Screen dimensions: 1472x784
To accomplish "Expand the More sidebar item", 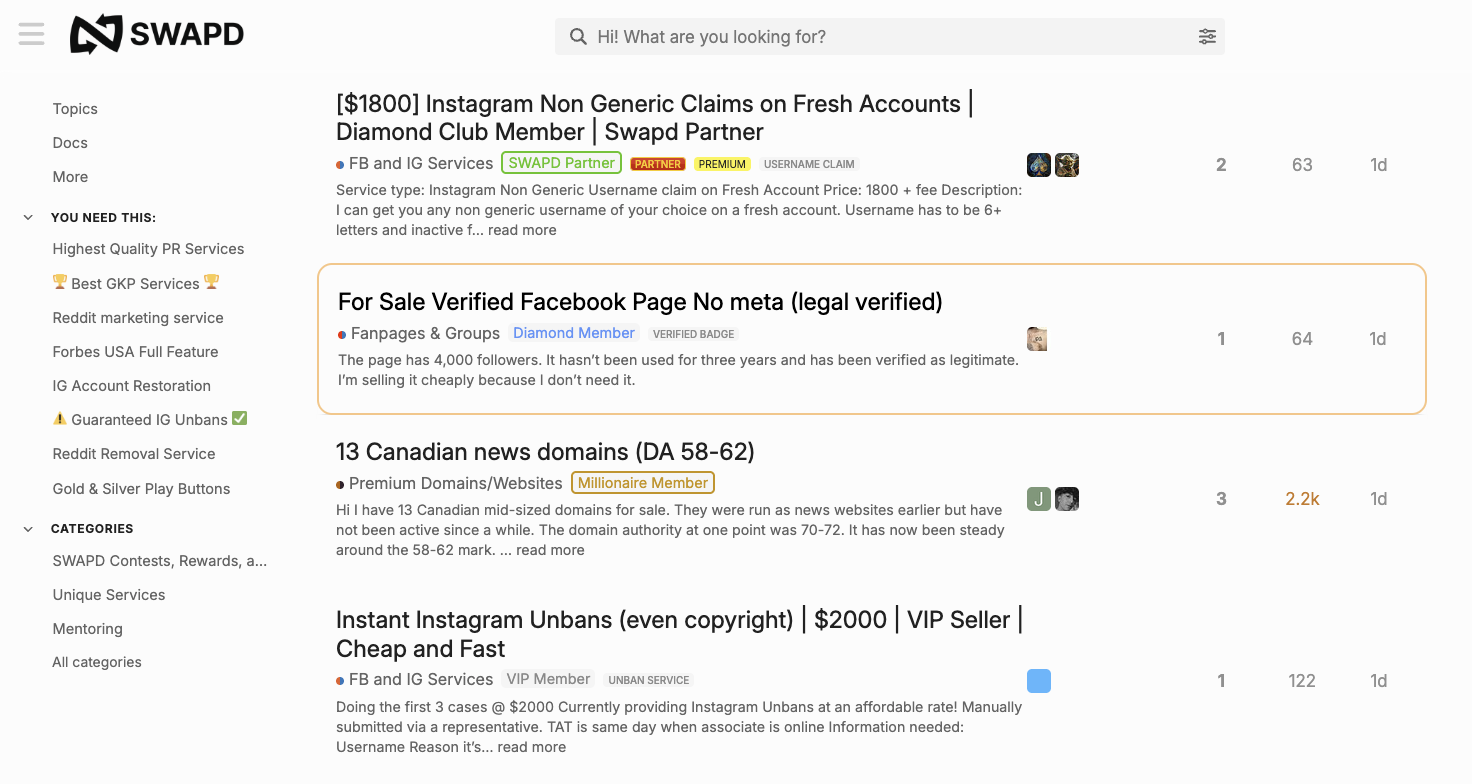I will 70,177.
